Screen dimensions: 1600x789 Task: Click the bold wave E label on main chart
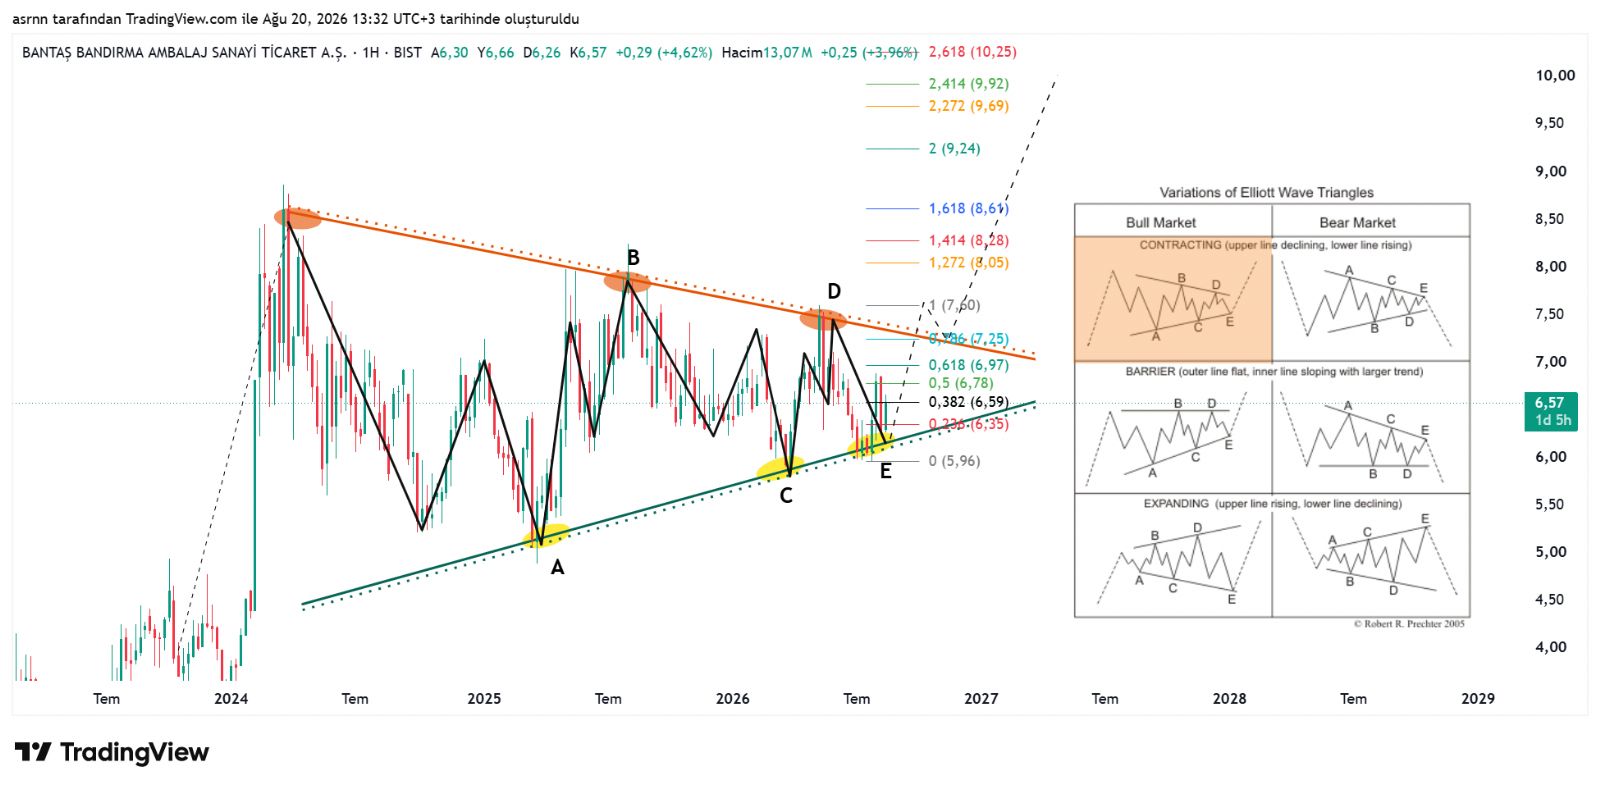point(886,471)
